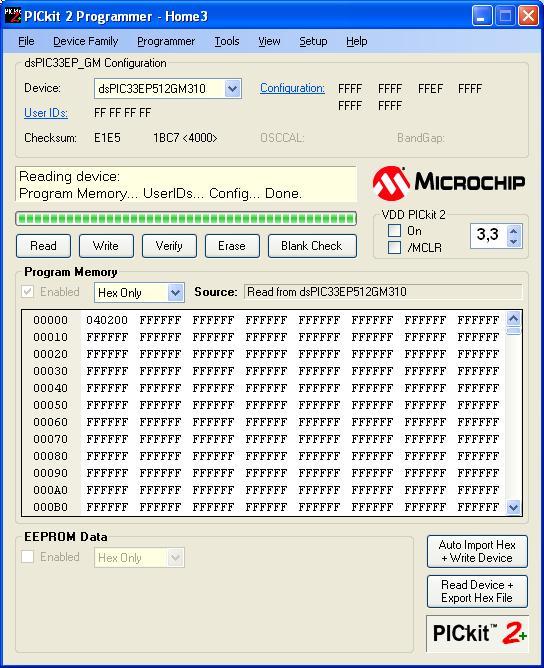Click the PICkit 2+ logo image
This screenshot has height=668, width=544.
477,633
